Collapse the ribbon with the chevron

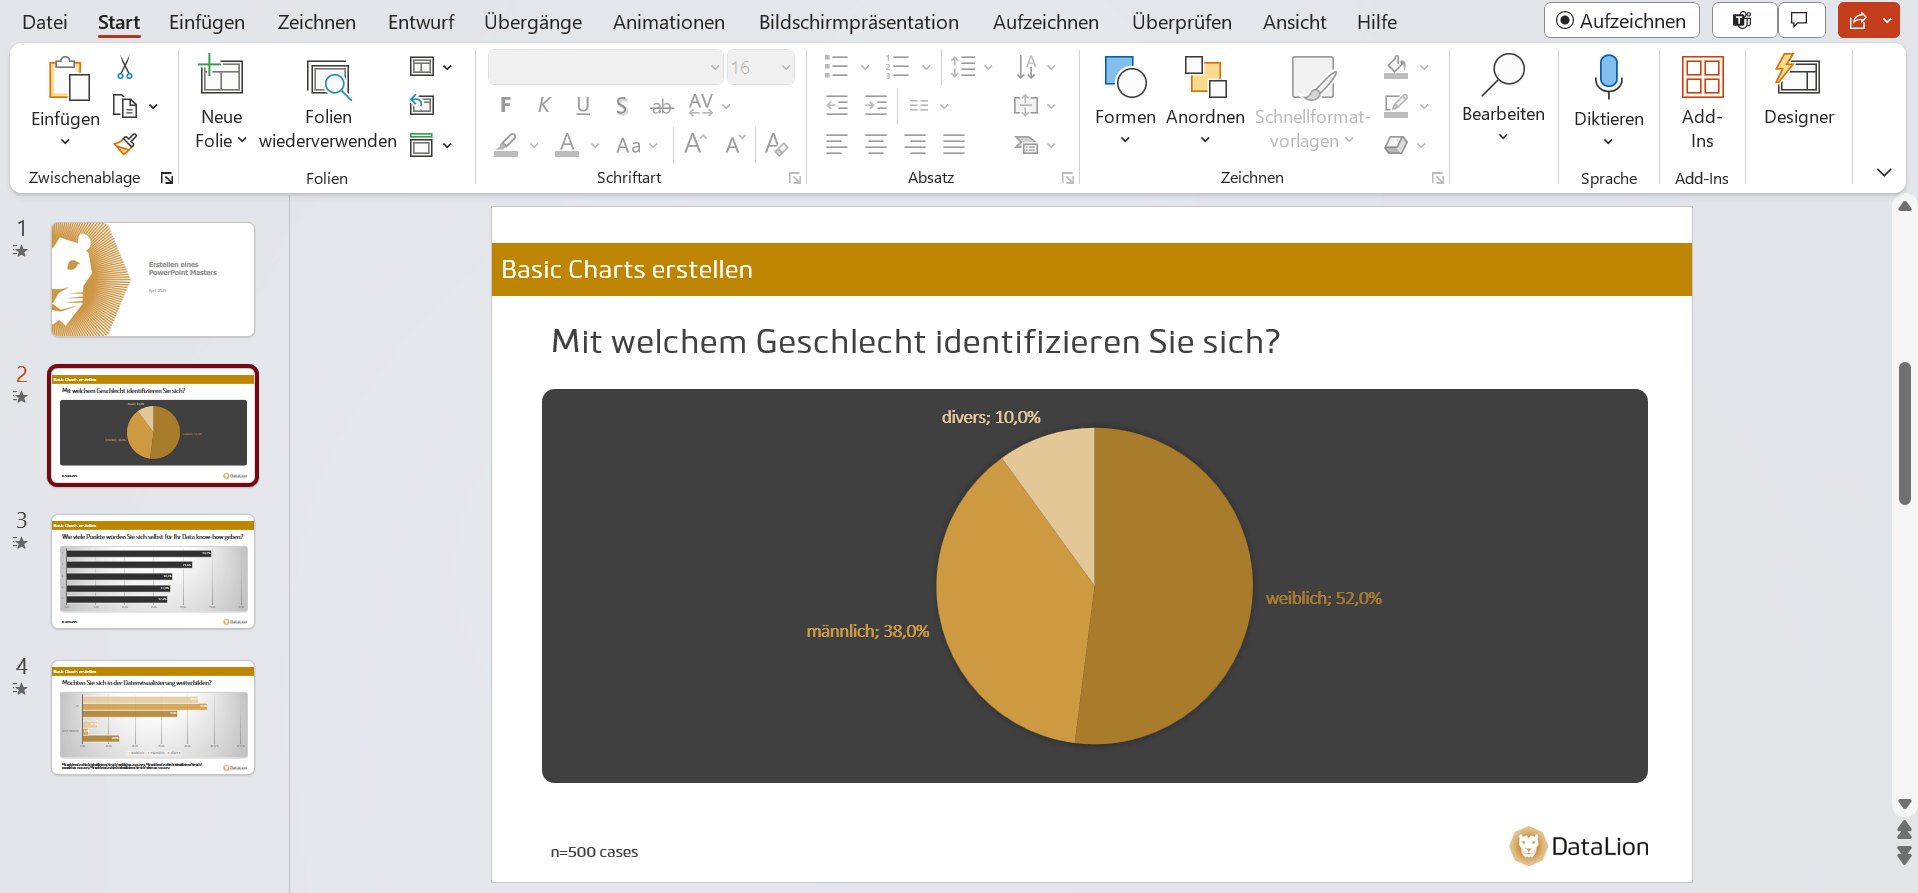coord(1884,173)
